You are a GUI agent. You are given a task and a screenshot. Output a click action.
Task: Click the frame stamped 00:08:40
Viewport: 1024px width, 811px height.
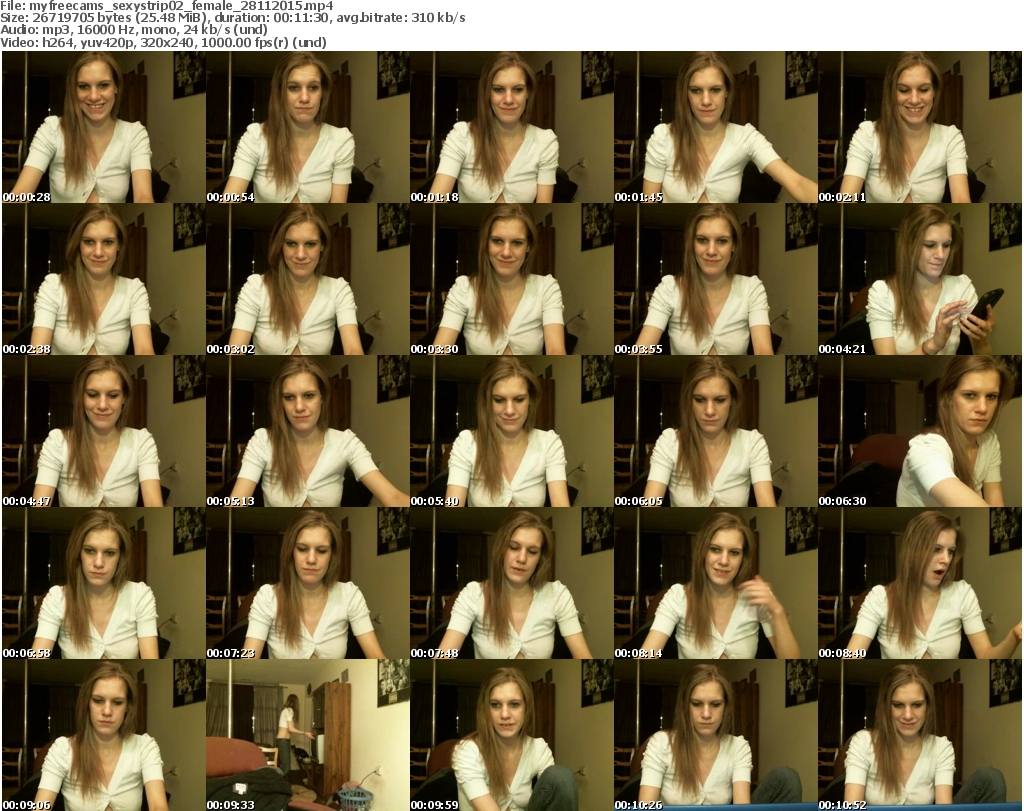pos(920,583)
